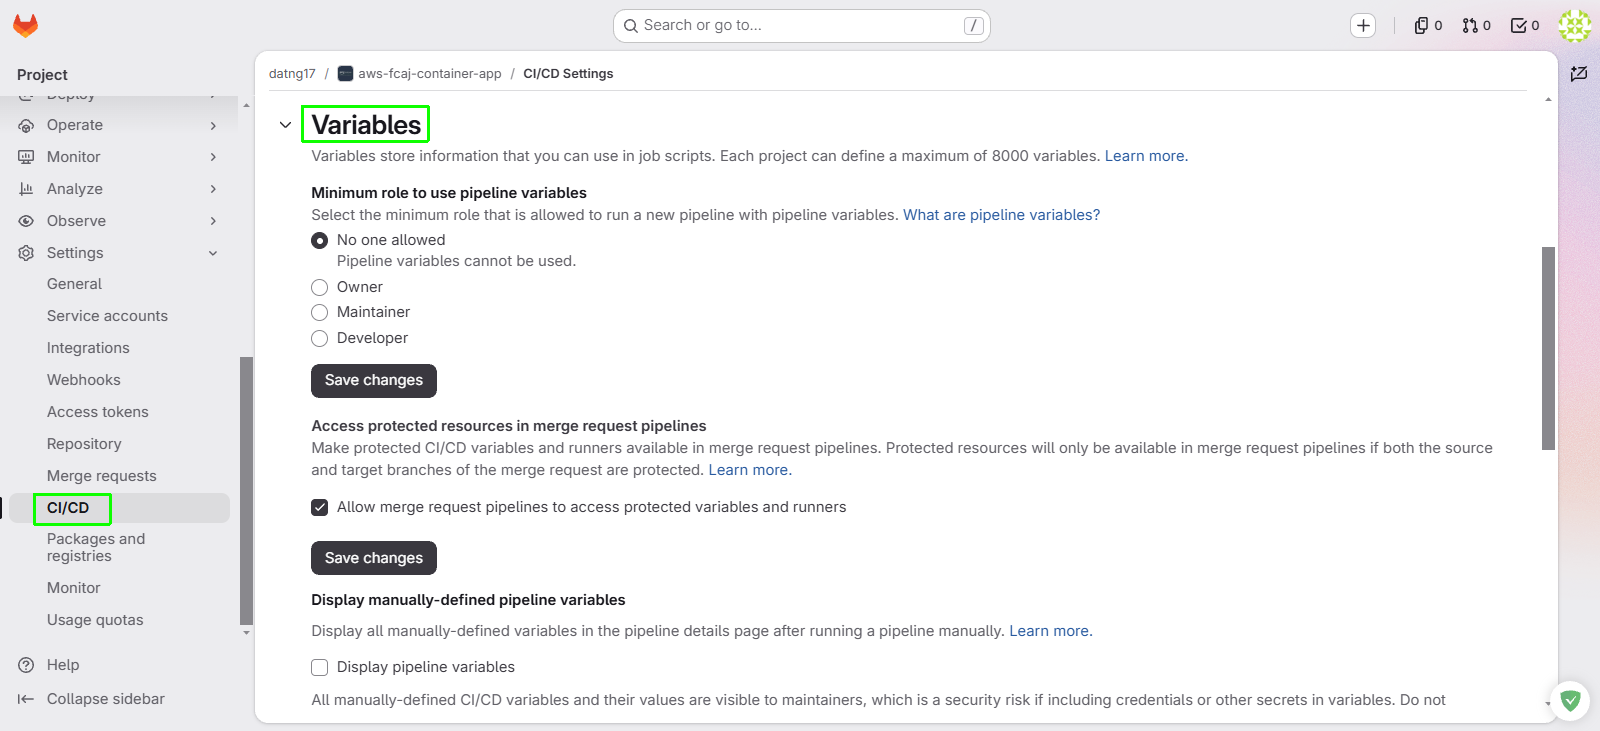Save changes for protected resources setting
This screenshot has height=731, width=1600.
click(x=374, y=558)
